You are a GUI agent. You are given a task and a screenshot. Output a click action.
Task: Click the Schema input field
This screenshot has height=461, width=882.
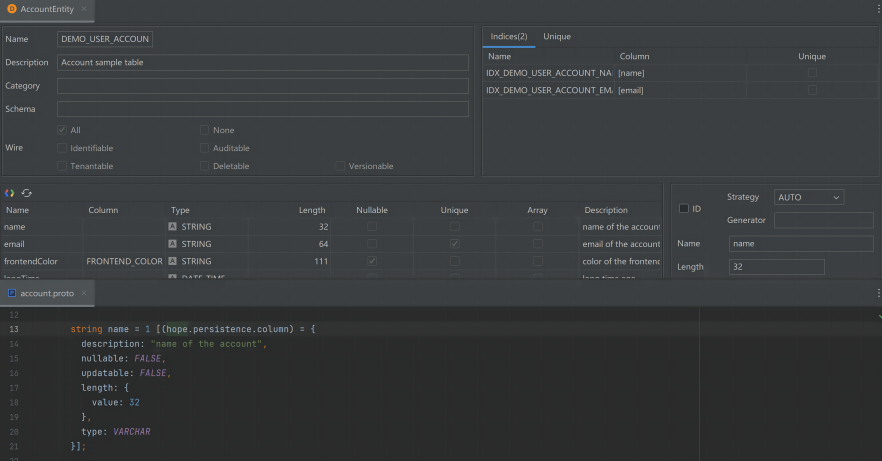click(262, 109)
